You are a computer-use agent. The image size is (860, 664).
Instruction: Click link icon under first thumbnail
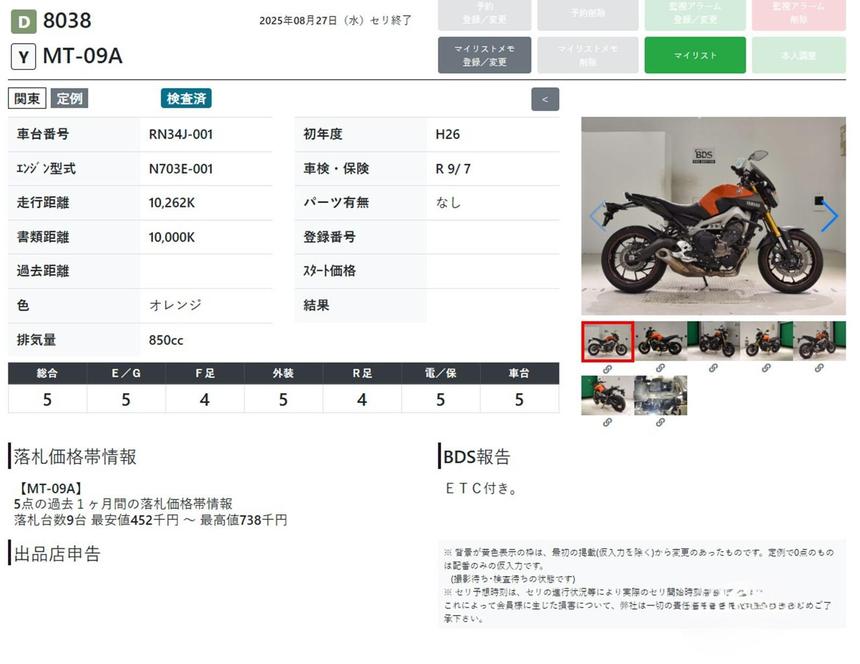click(607, 369)
